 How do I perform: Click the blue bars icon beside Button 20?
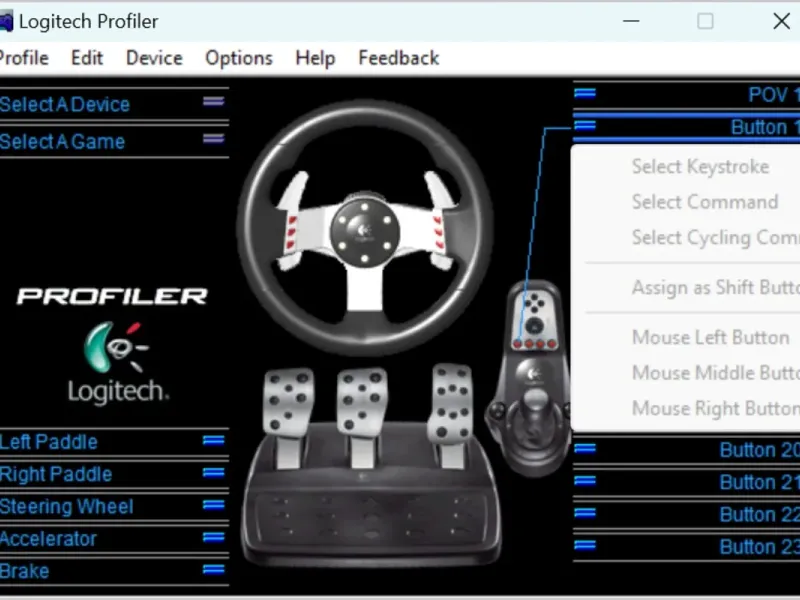[585, 448]
